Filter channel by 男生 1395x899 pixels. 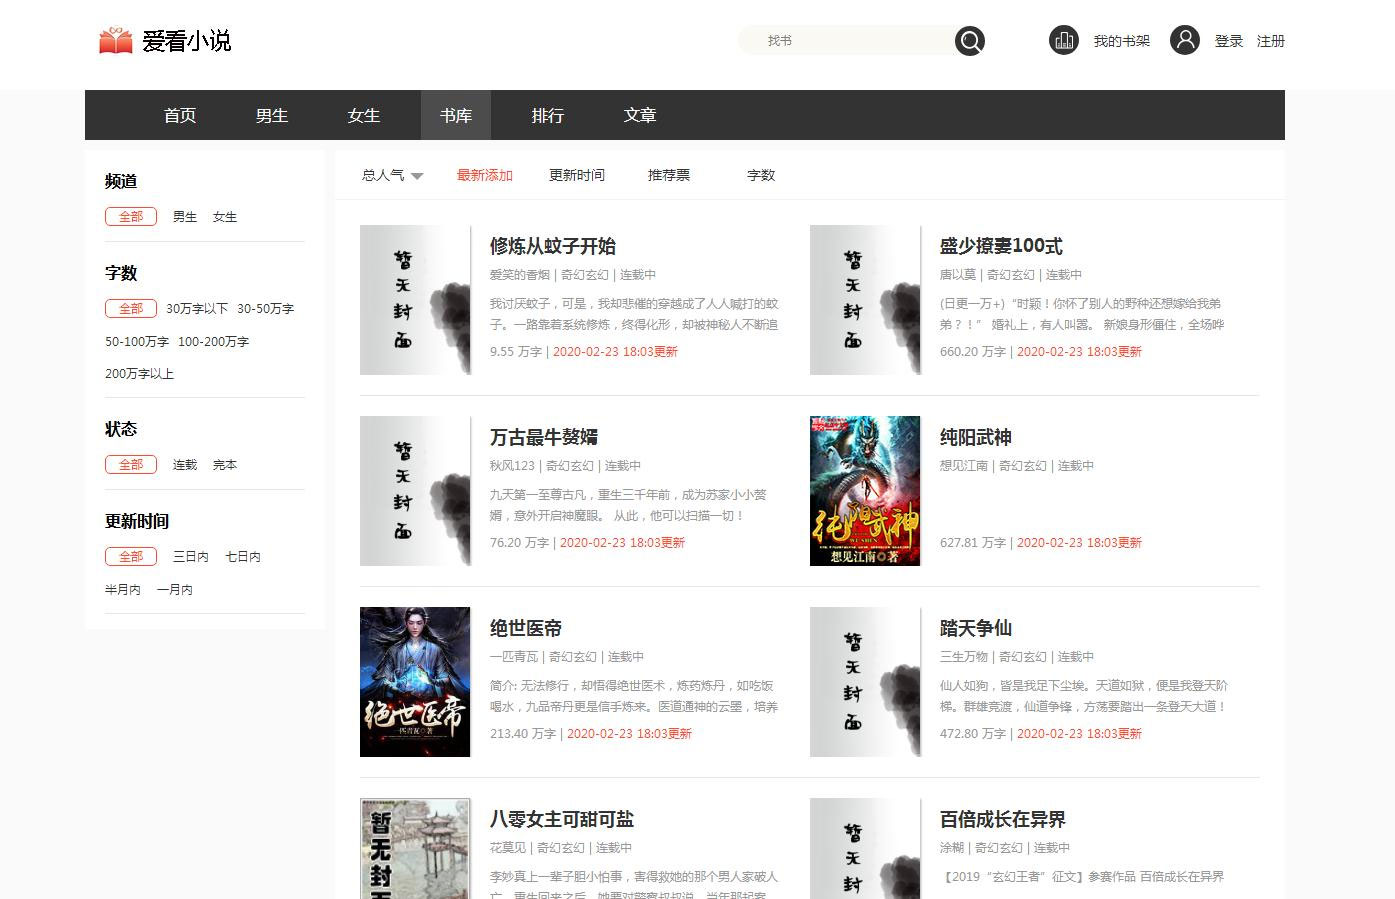point(185,217)
